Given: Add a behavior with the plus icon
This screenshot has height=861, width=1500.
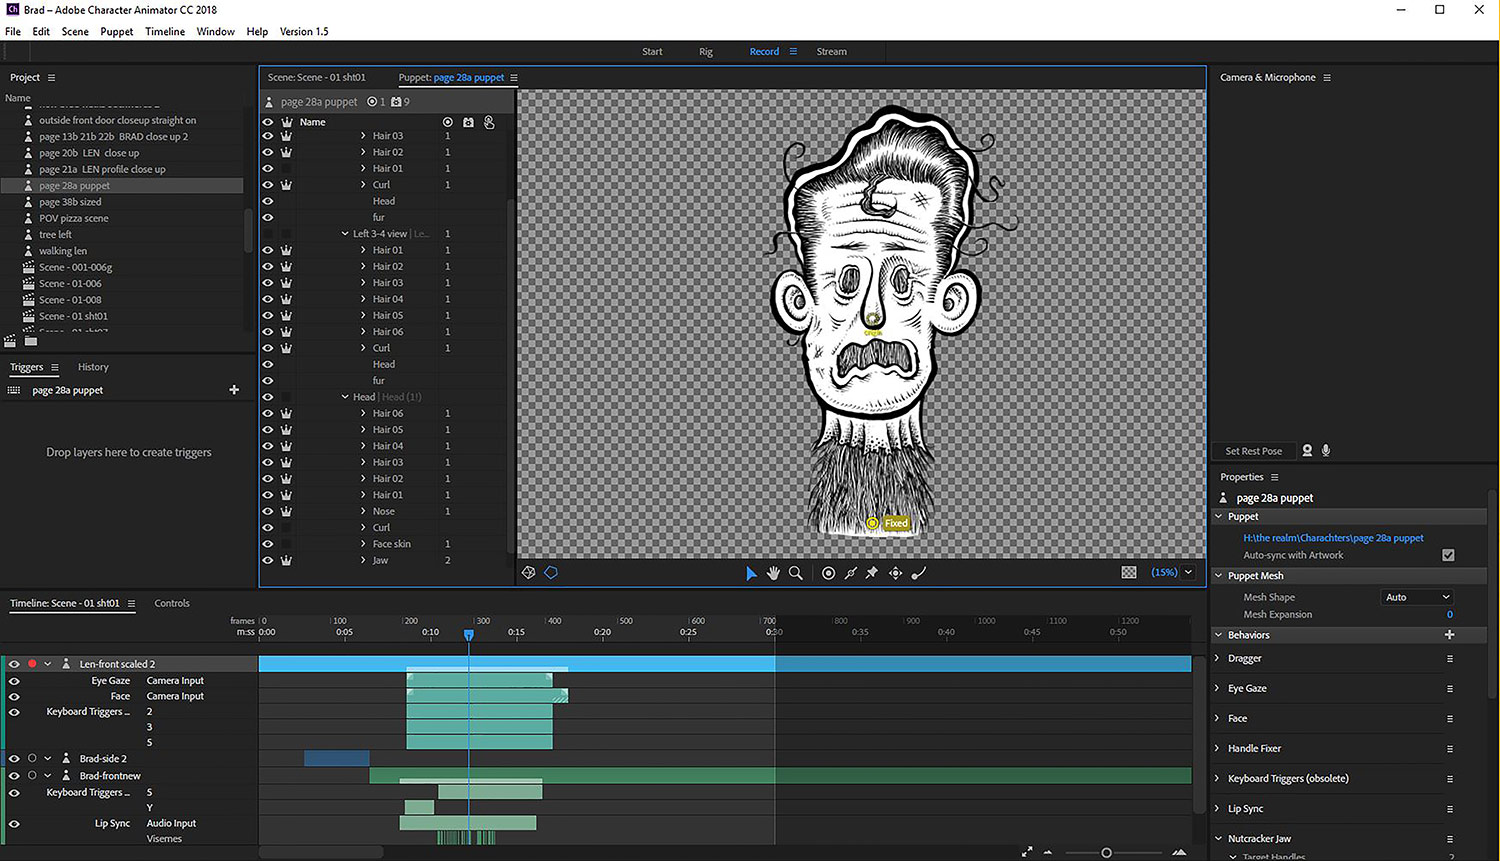Looking at the screenshot, I should pos(1449,635).
